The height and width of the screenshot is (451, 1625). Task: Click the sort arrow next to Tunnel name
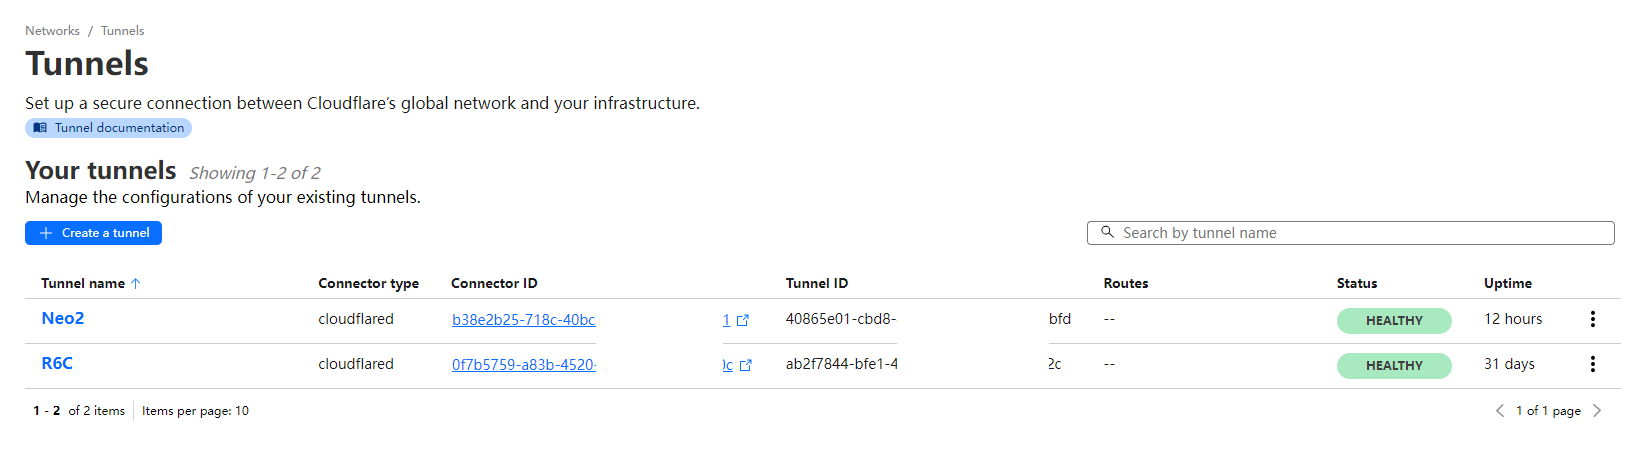click(136, 284)
